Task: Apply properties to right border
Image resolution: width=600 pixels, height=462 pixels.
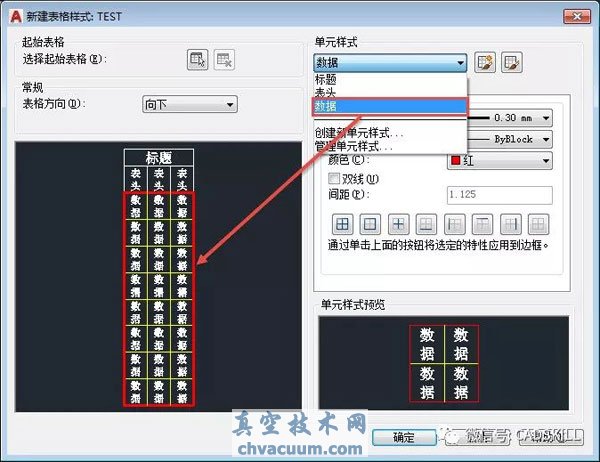Action: point(511,224)
